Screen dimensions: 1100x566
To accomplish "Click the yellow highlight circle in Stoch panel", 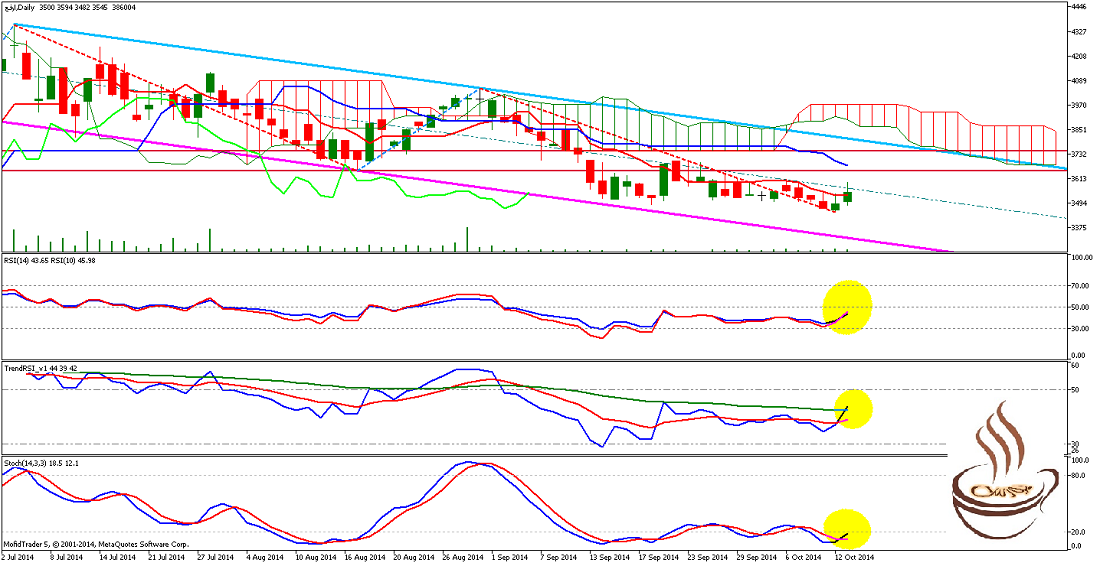I will pyautogui.click(x=846, y=530).
